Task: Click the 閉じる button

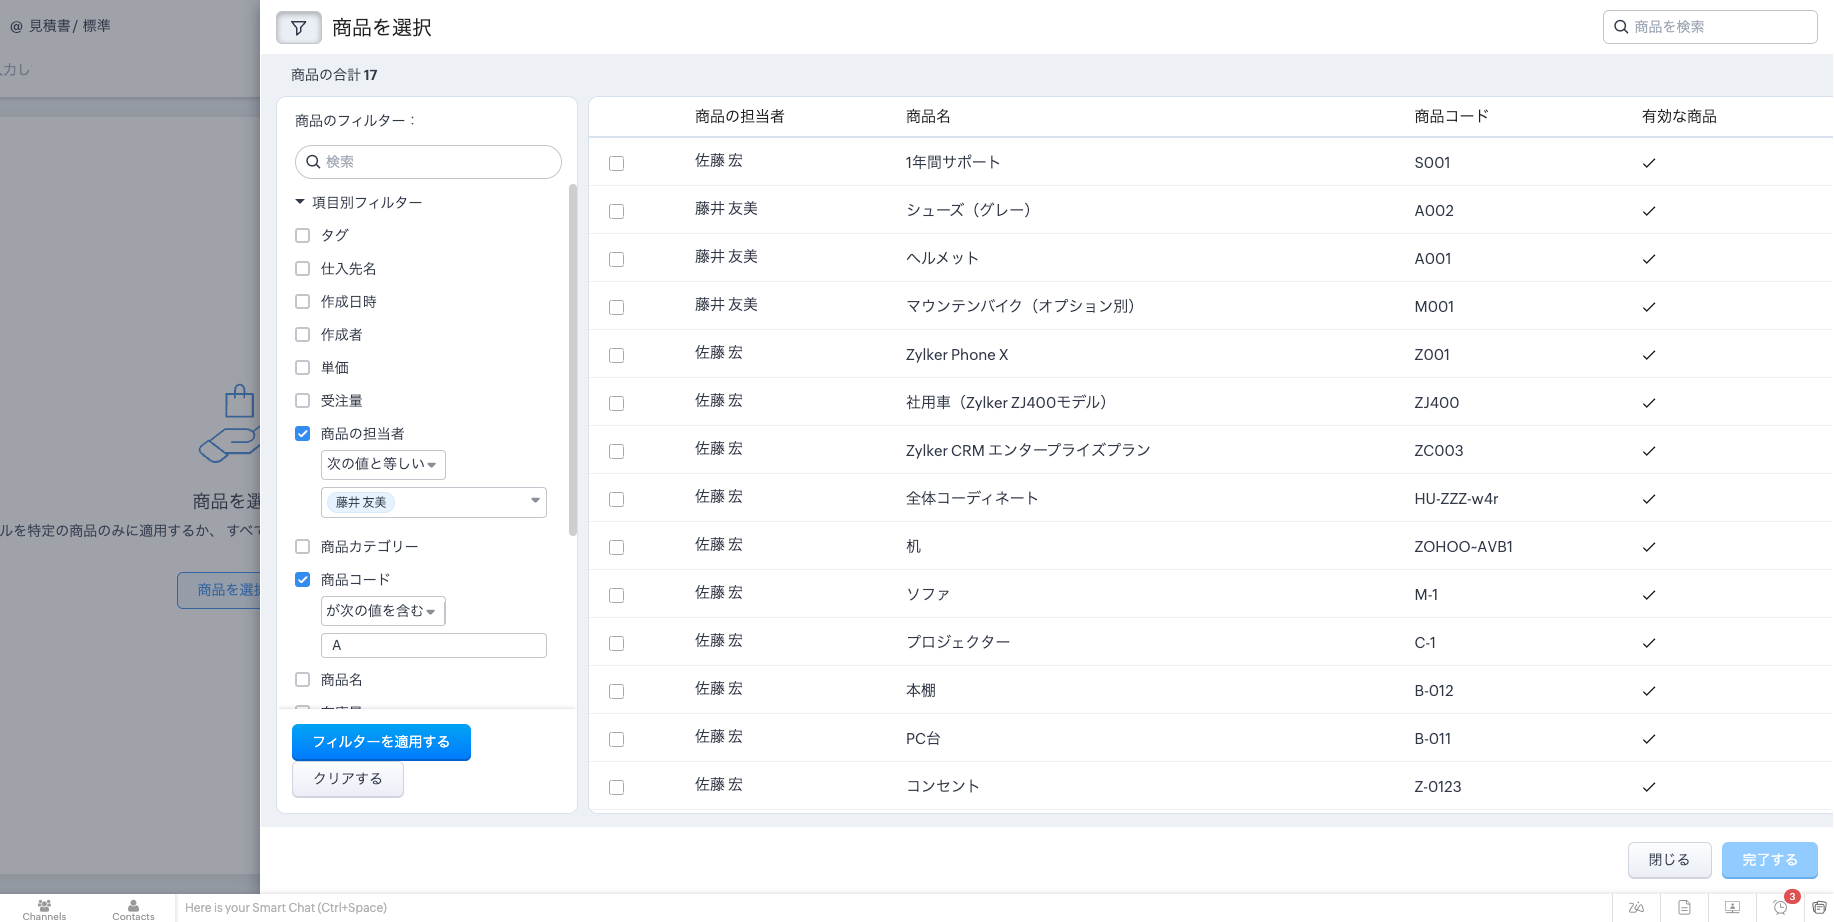Action: coord(1669,860)
